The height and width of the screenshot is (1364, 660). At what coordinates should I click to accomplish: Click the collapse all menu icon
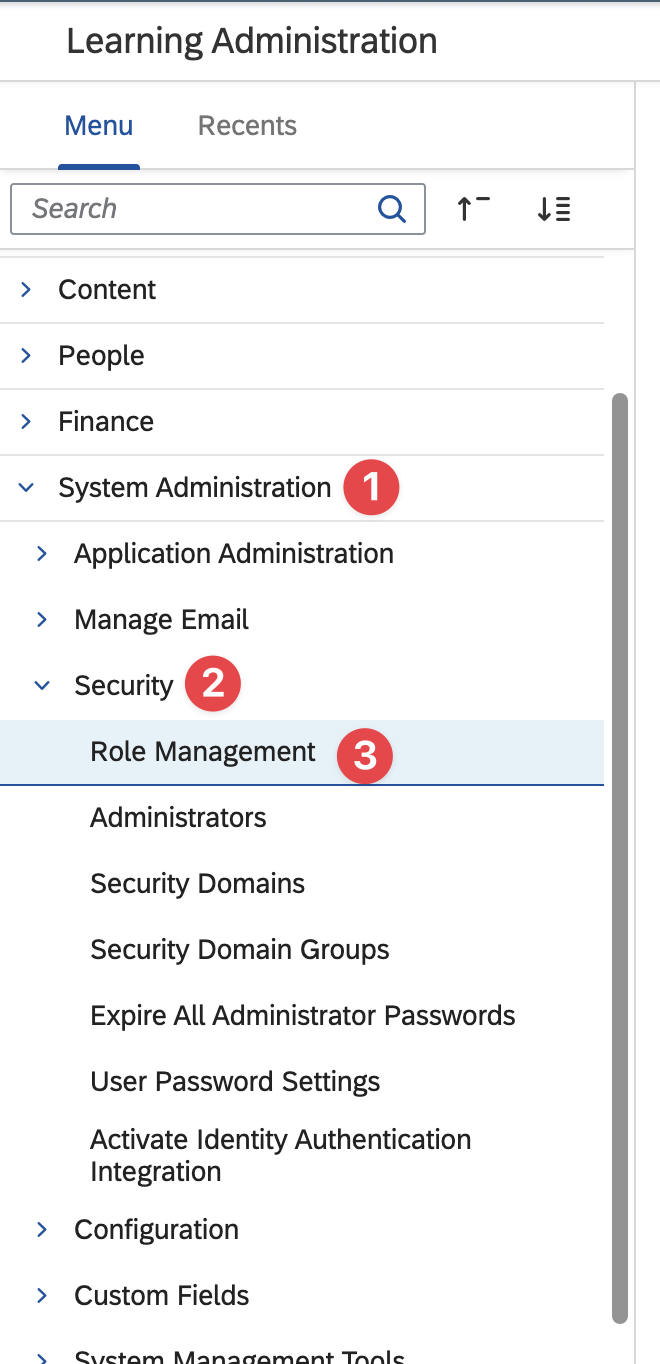pyautogui.click(x=473, y=208)
